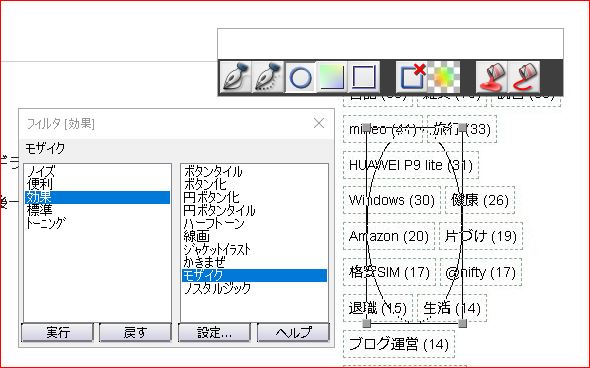
Task: Open the 生活 (14) tag link
Action: [452, 308]
